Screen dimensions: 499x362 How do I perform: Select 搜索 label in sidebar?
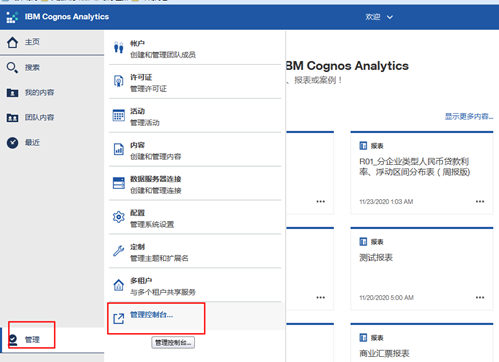pyautogui.click(x=32, y=68)
